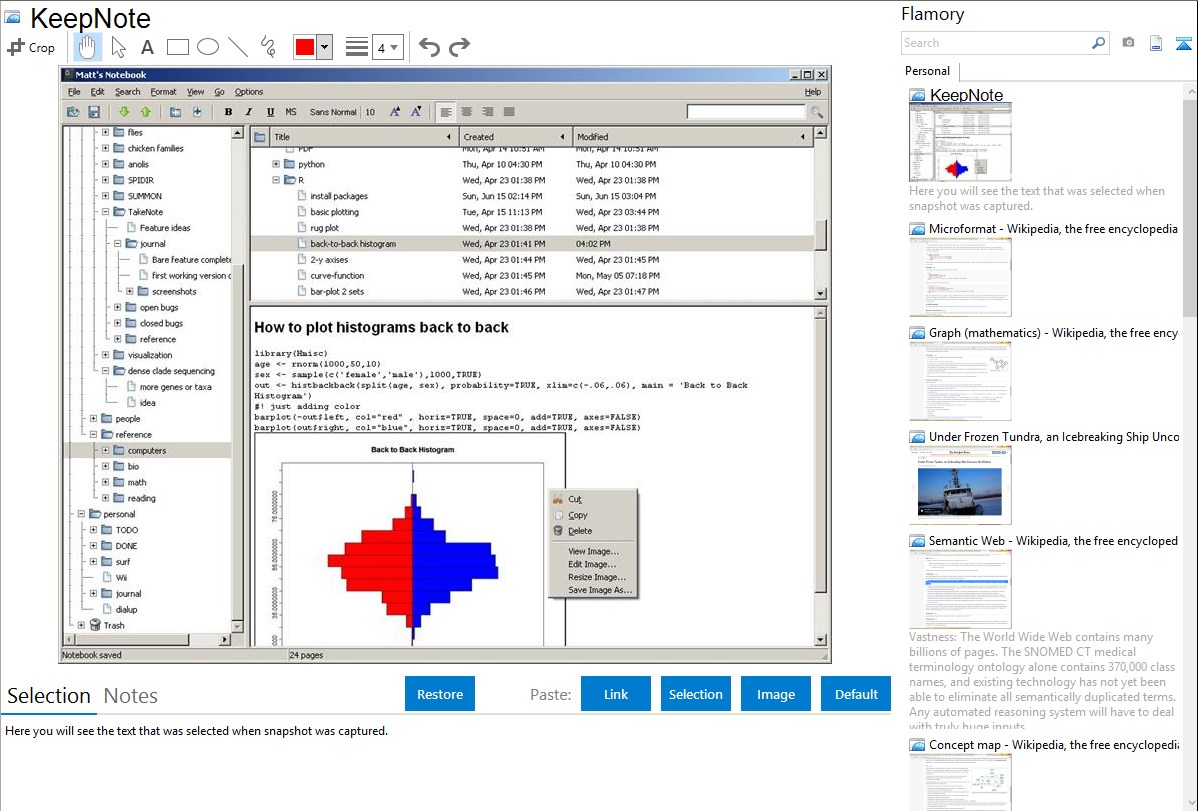
Task: Activate the Crop tool
Action: coord(31,47)
